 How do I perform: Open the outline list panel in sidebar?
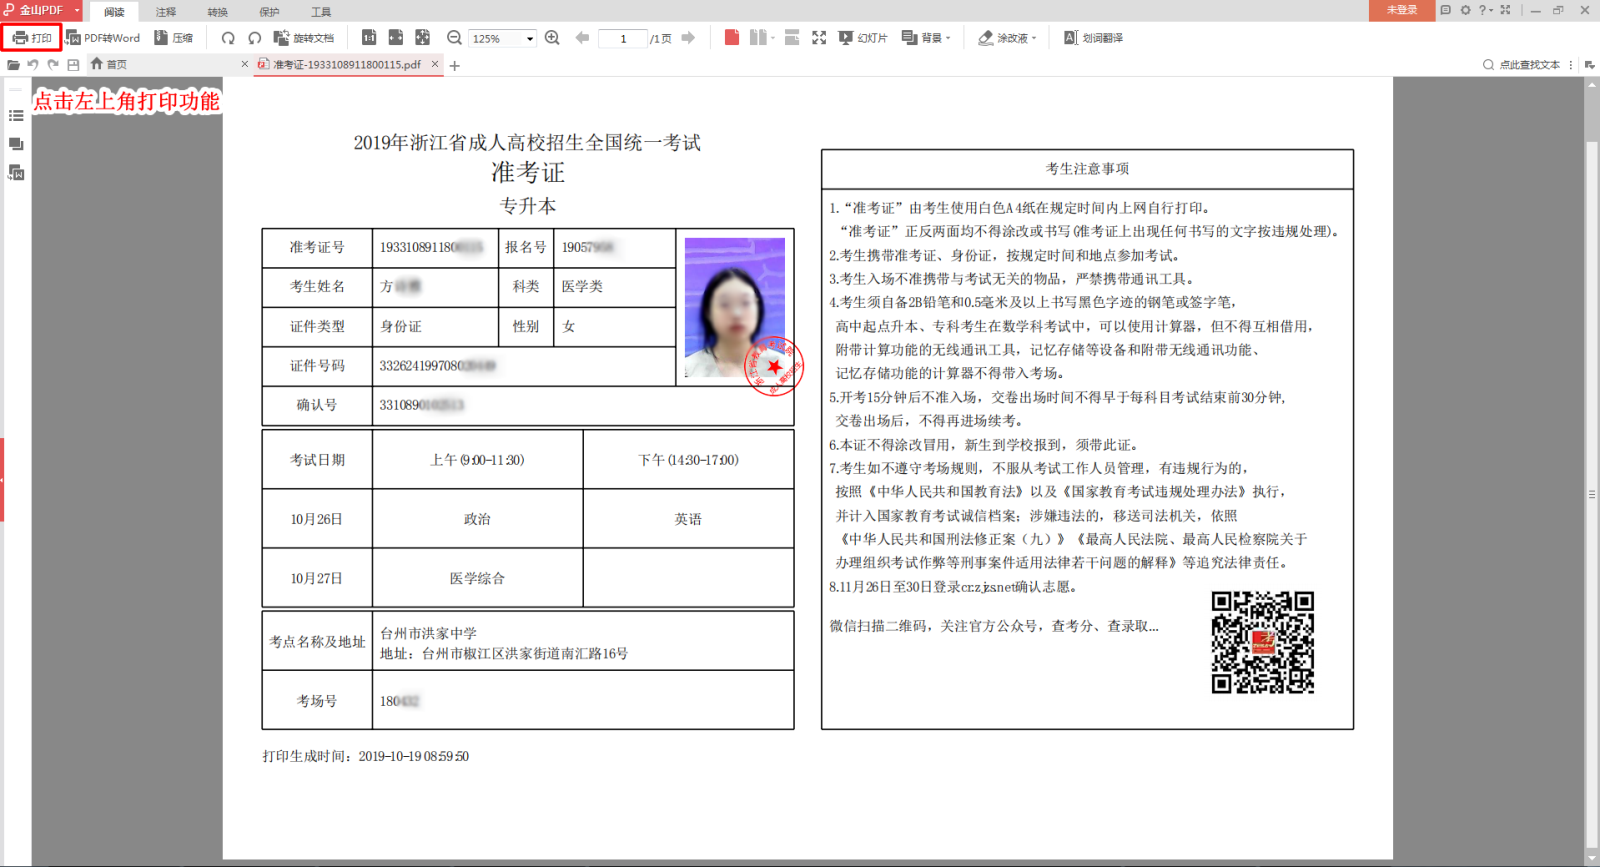click(x=16, y=116)
